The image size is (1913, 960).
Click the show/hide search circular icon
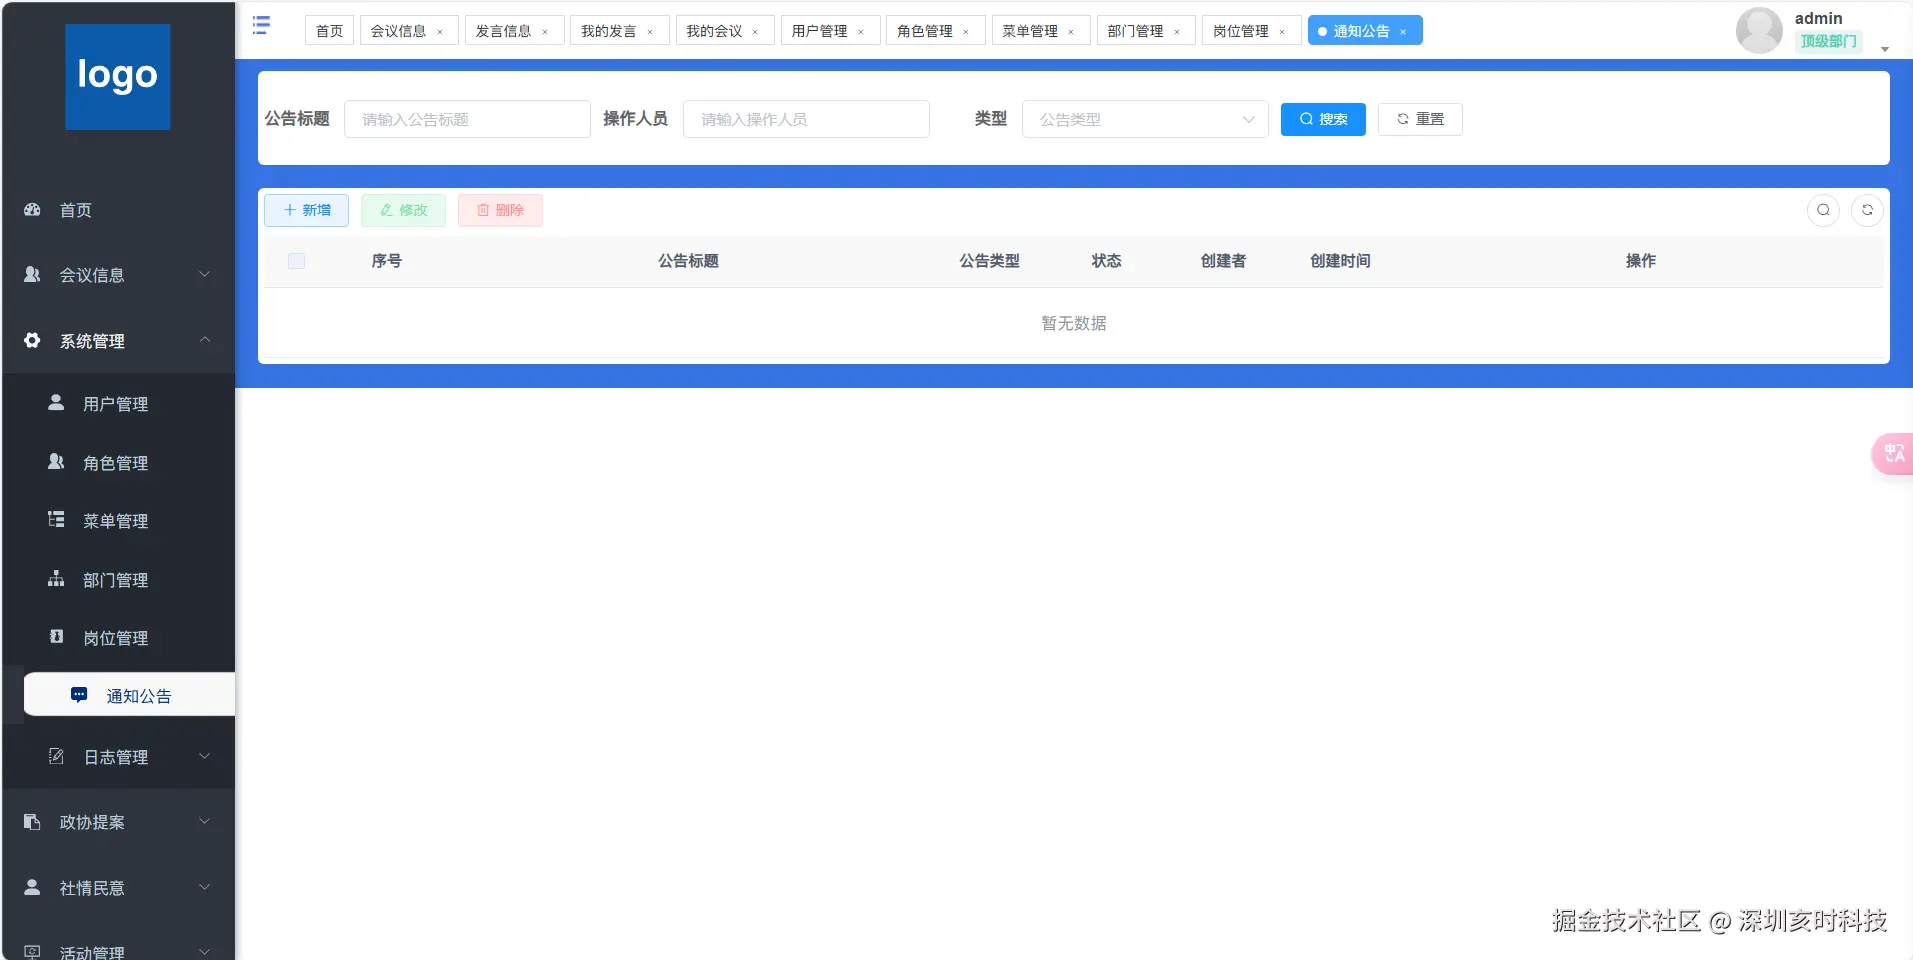point(1823,210)
